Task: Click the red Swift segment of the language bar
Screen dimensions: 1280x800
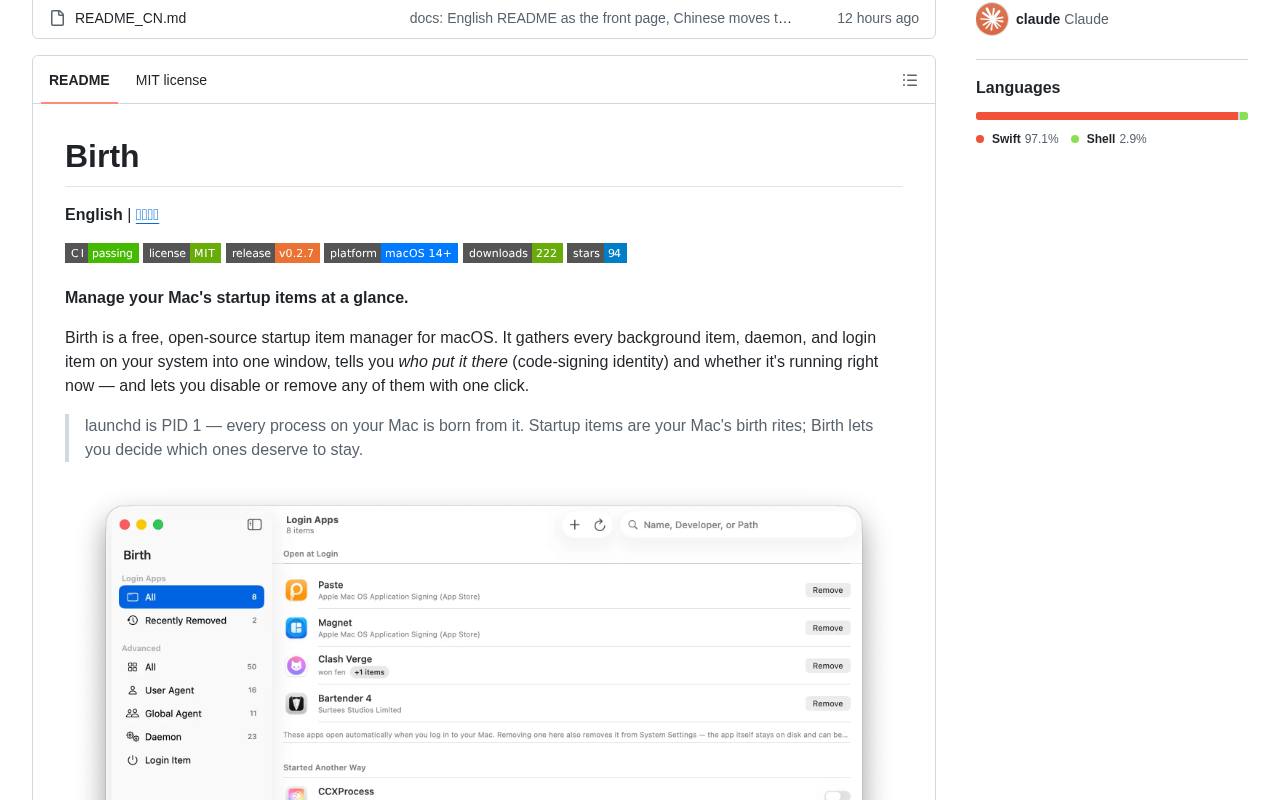Action: [x=1107, y=116]
